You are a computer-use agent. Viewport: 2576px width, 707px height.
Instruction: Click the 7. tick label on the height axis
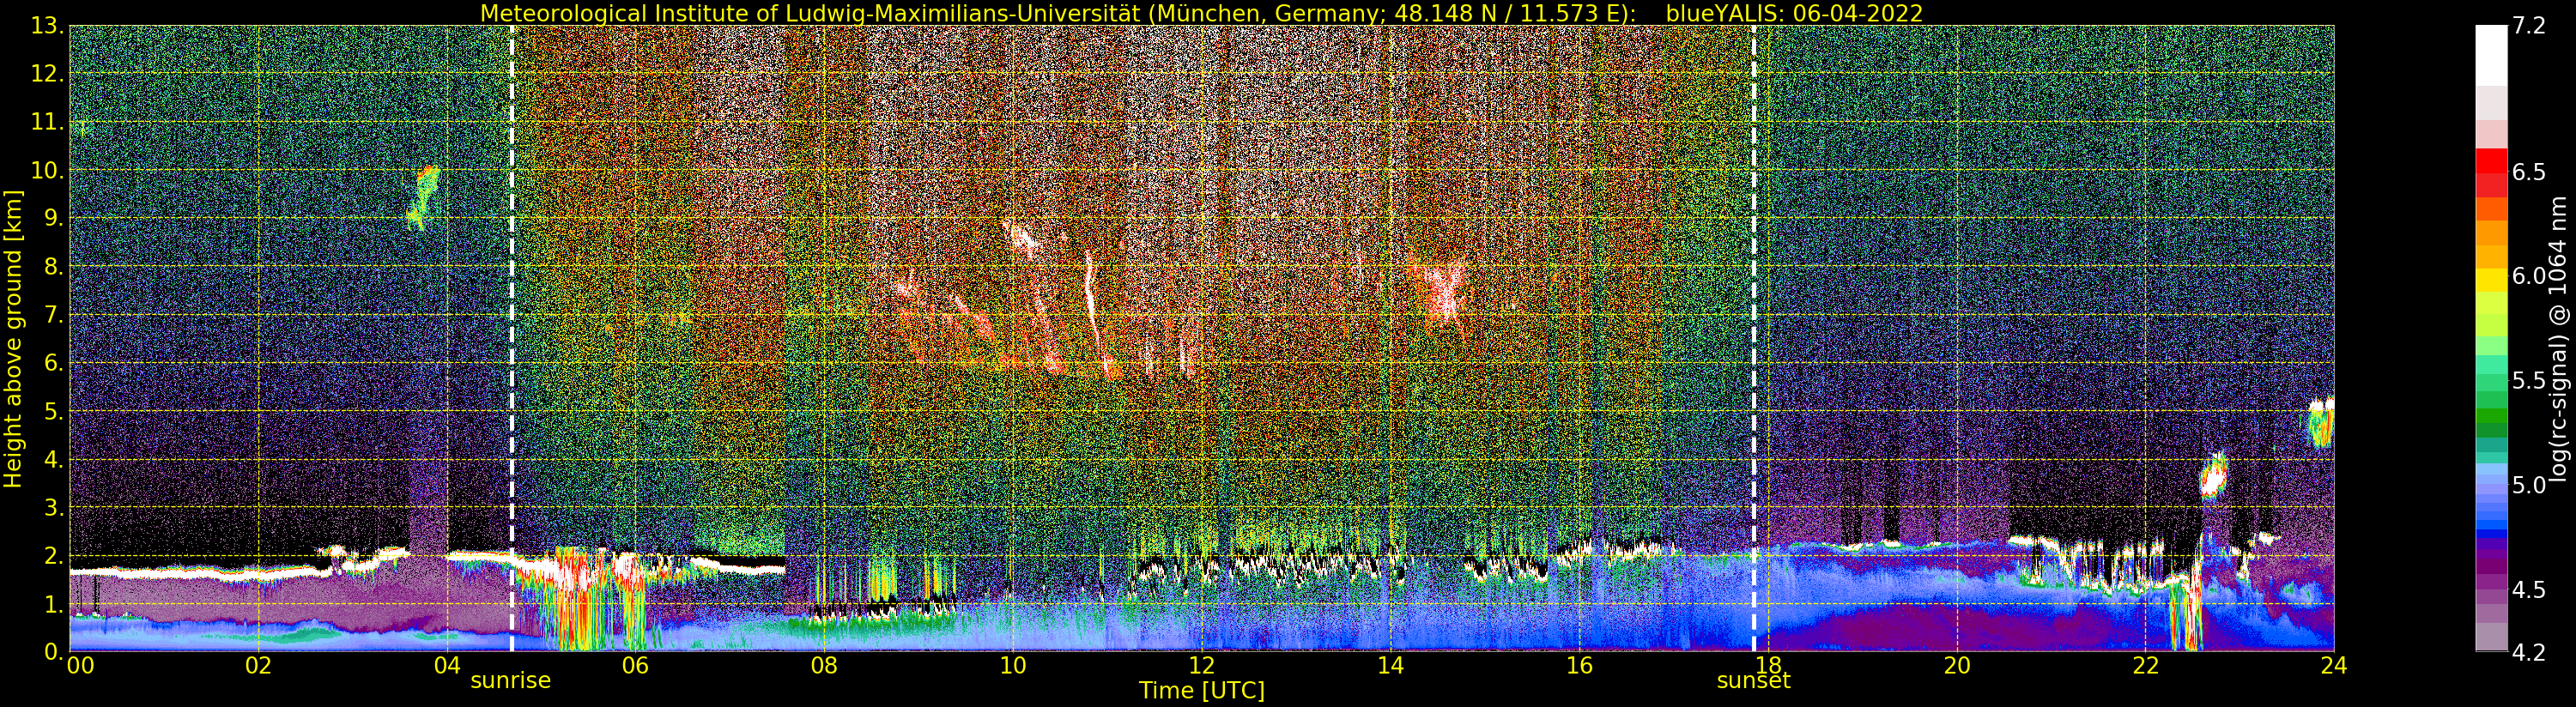pyautogui.click(x=53, y=315)
